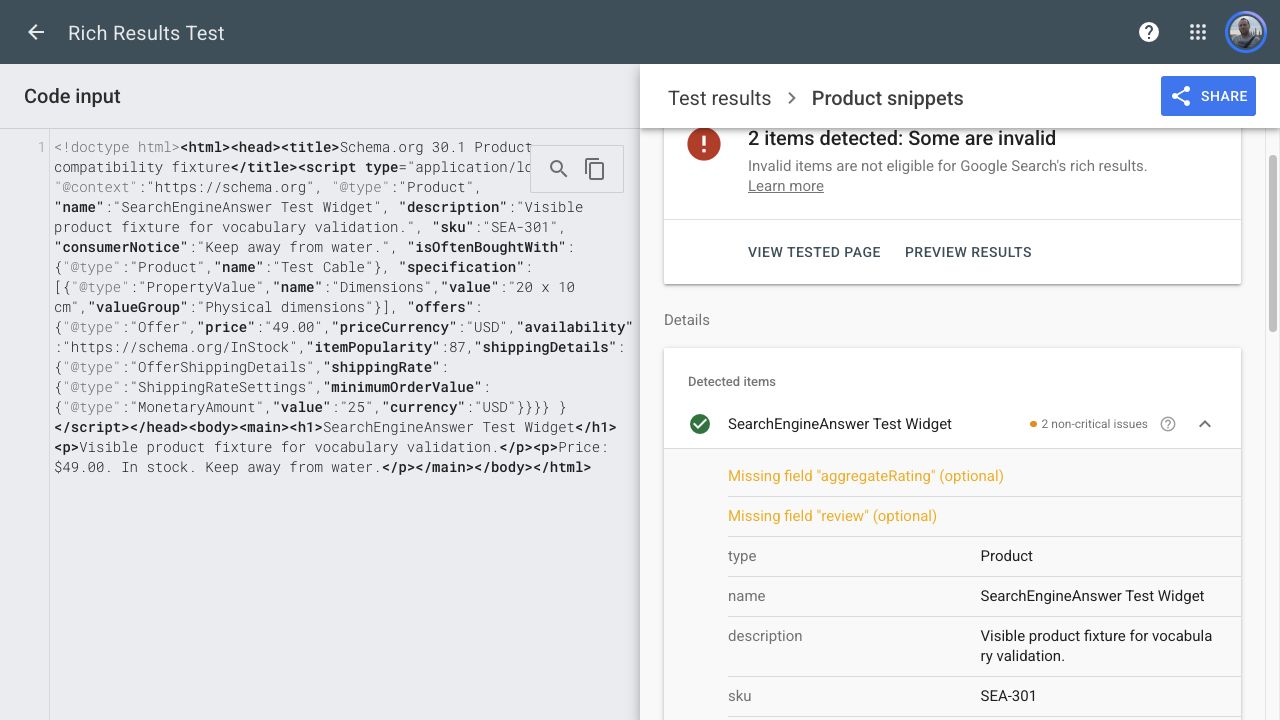Click the green check beside SearchEngineAnswer Test Widget
The width and height of the screenshot is (1280, 720).
coord(700,424)
